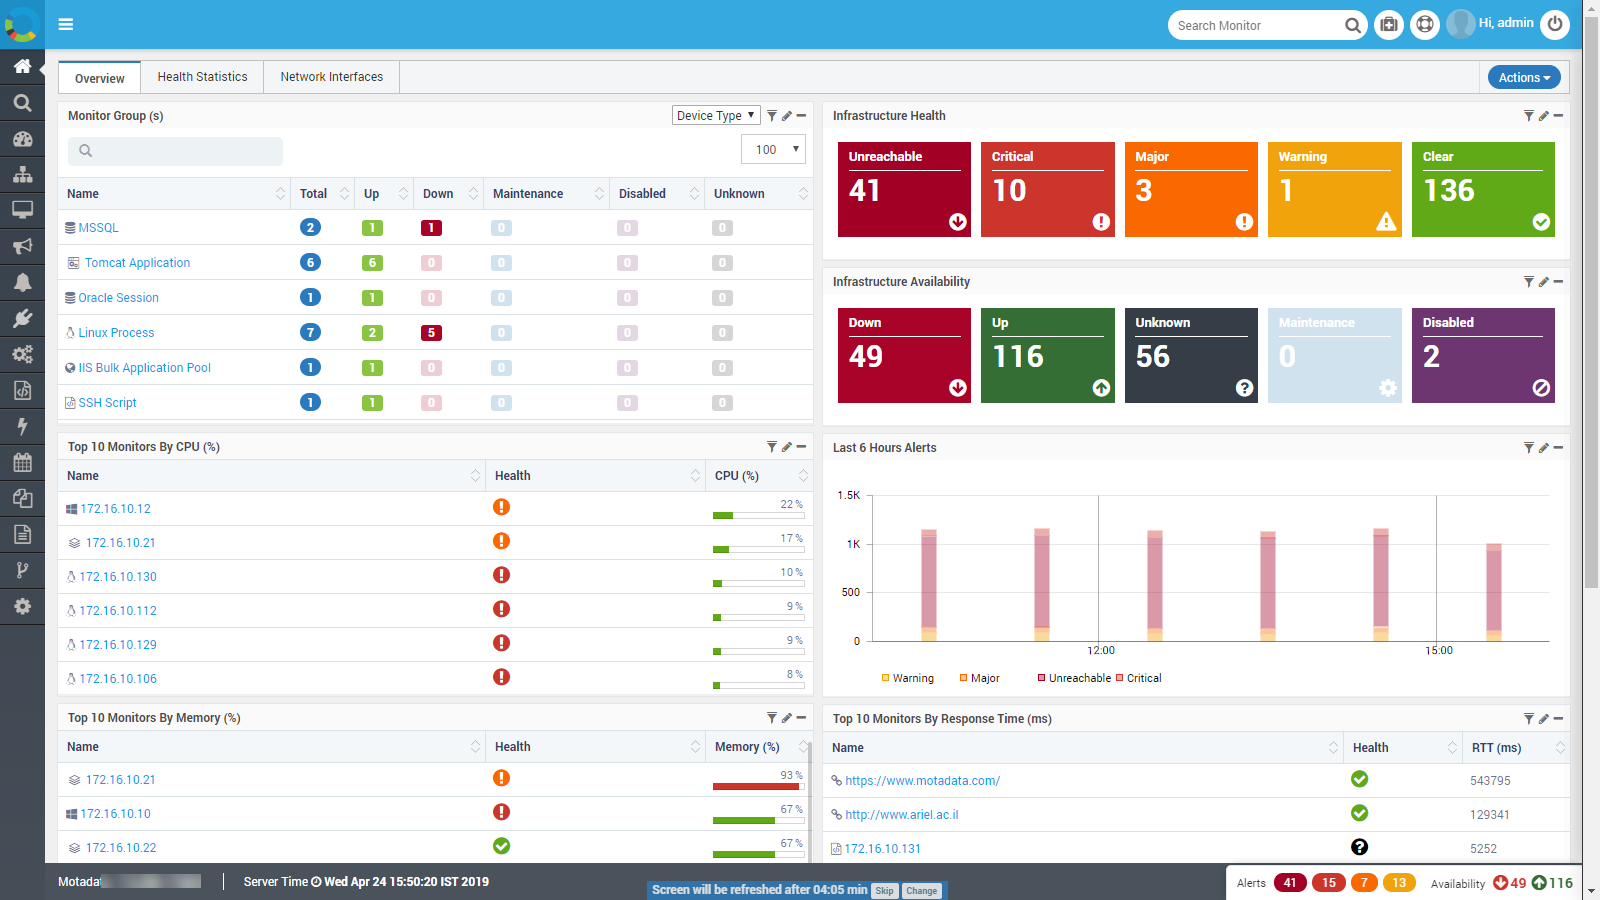Filter Top 10 Monitors By Response Time widget

click(x=1529, y=719)
